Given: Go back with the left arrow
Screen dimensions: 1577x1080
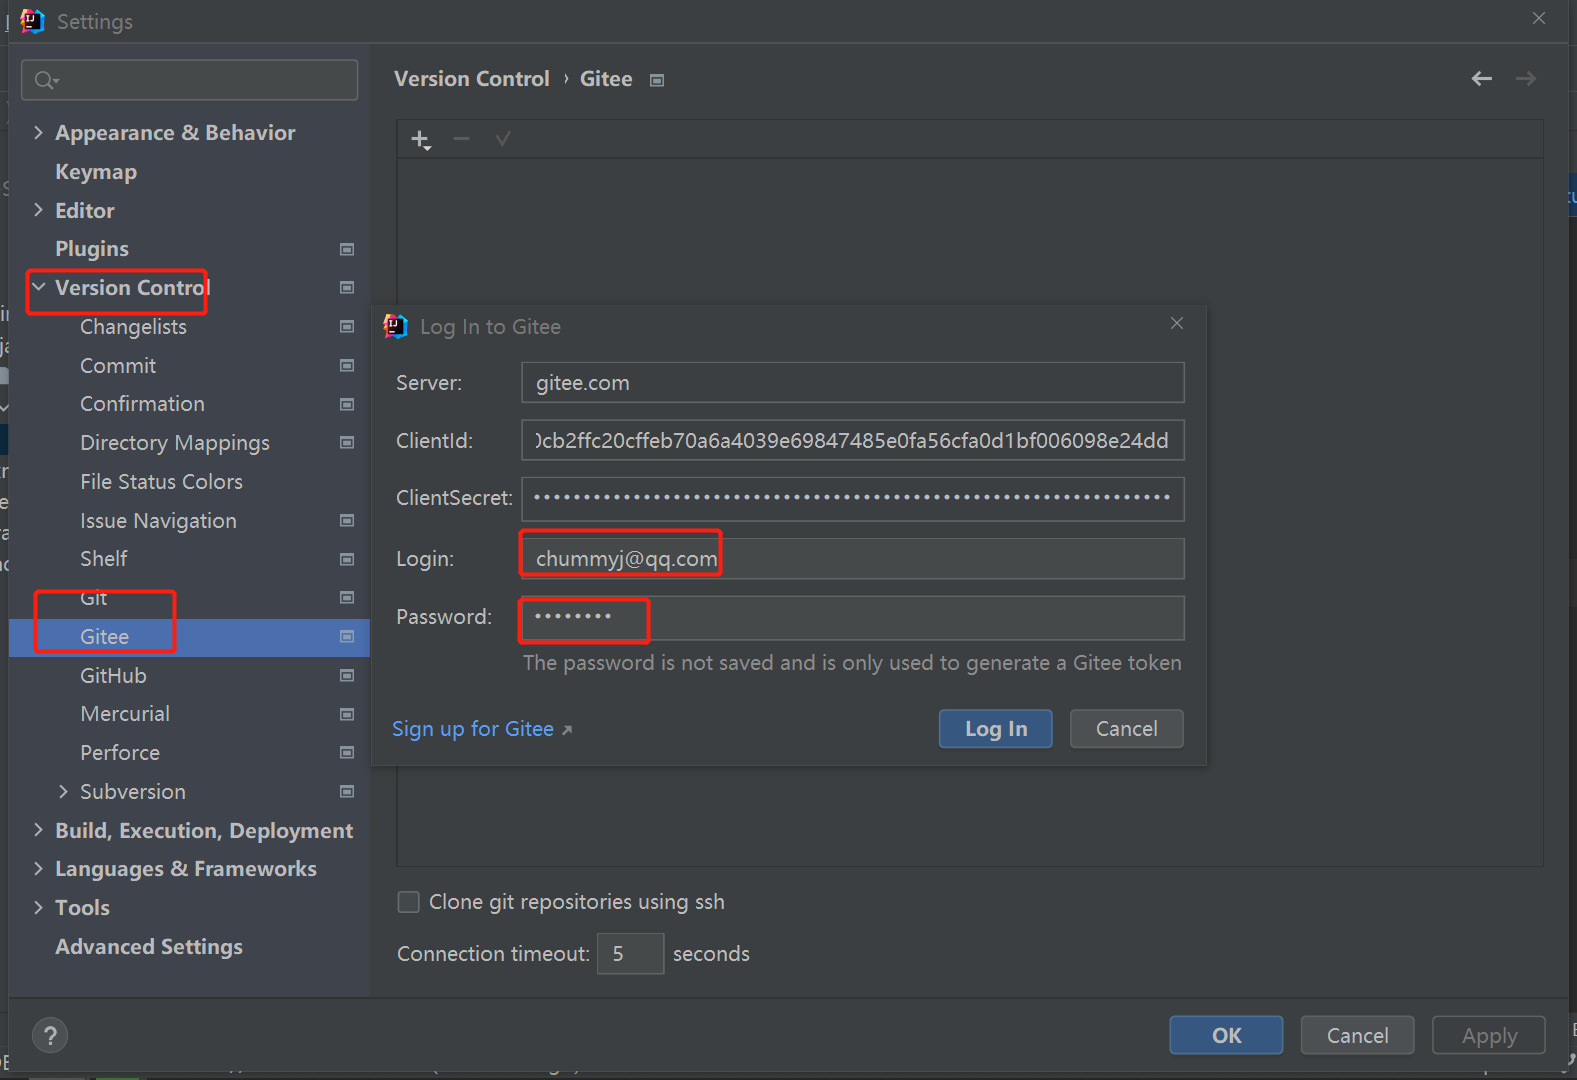Looking at the screenshot, I should click(x=1482, y=78).
